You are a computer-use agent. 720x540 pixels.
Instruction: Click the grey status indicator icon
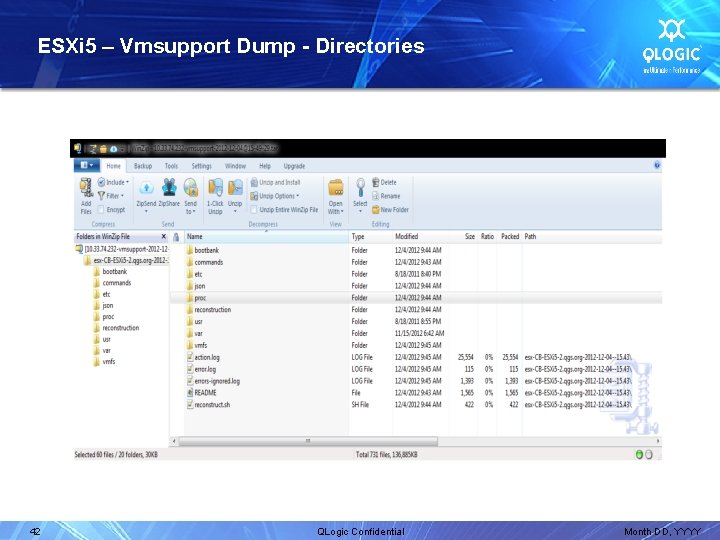point(649,455)
